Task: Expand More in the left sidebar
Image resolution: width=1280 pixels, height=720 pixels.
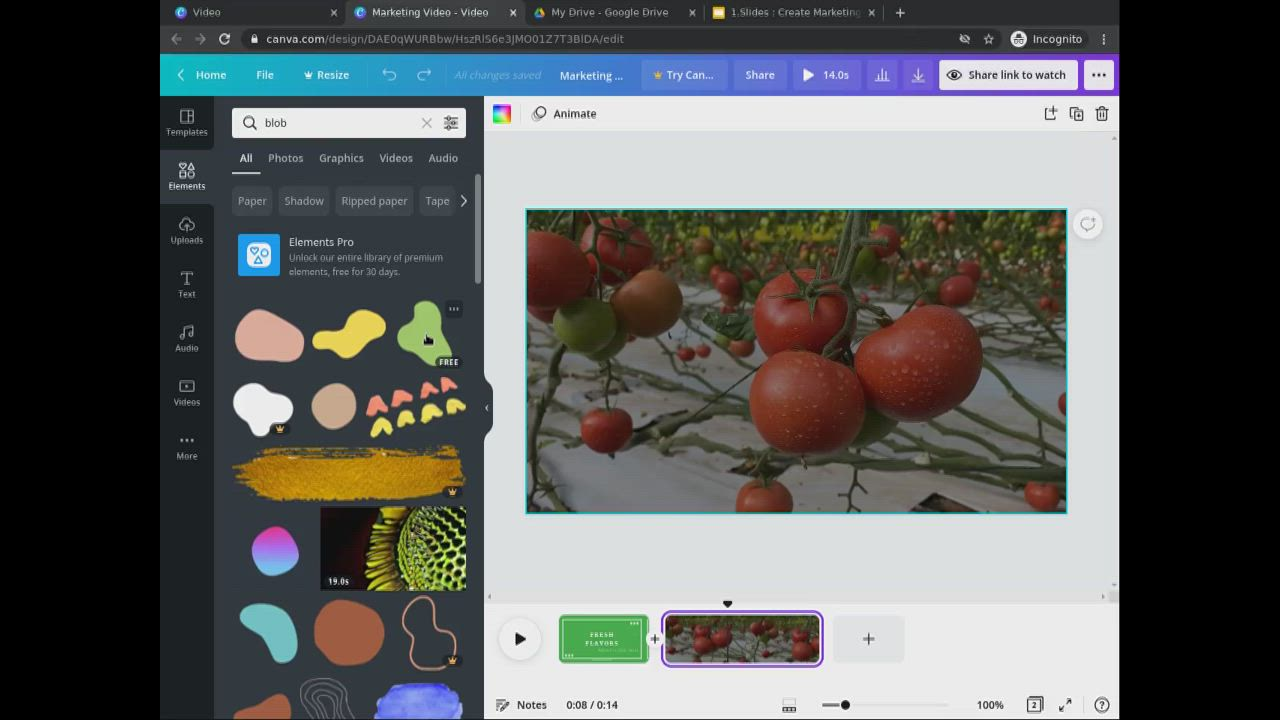Action: click(186, 447)
